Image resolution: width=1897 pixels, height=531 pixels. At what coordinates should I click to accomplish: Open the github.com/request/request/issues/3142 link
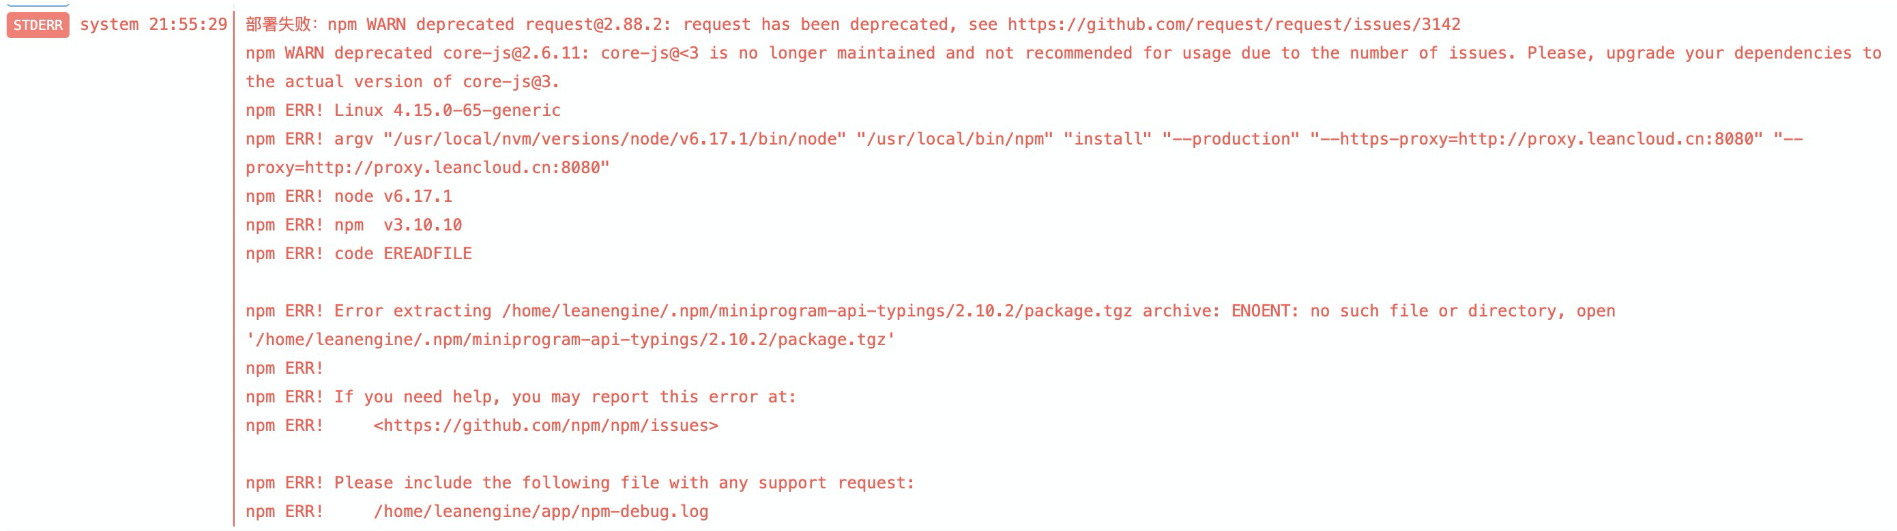tap(1233, 24)
